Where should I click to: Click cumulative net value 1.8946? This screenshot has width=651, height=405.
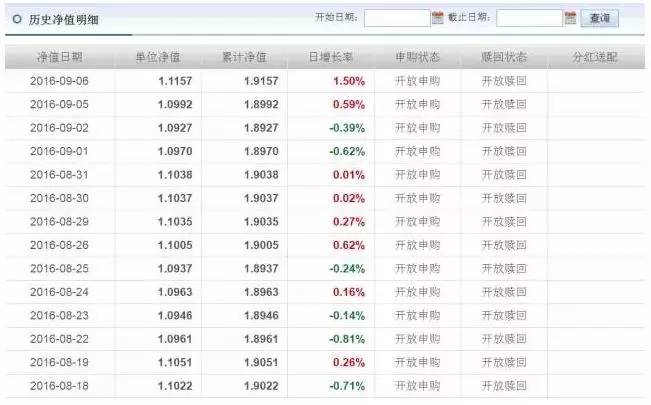[x=261, y=316]
